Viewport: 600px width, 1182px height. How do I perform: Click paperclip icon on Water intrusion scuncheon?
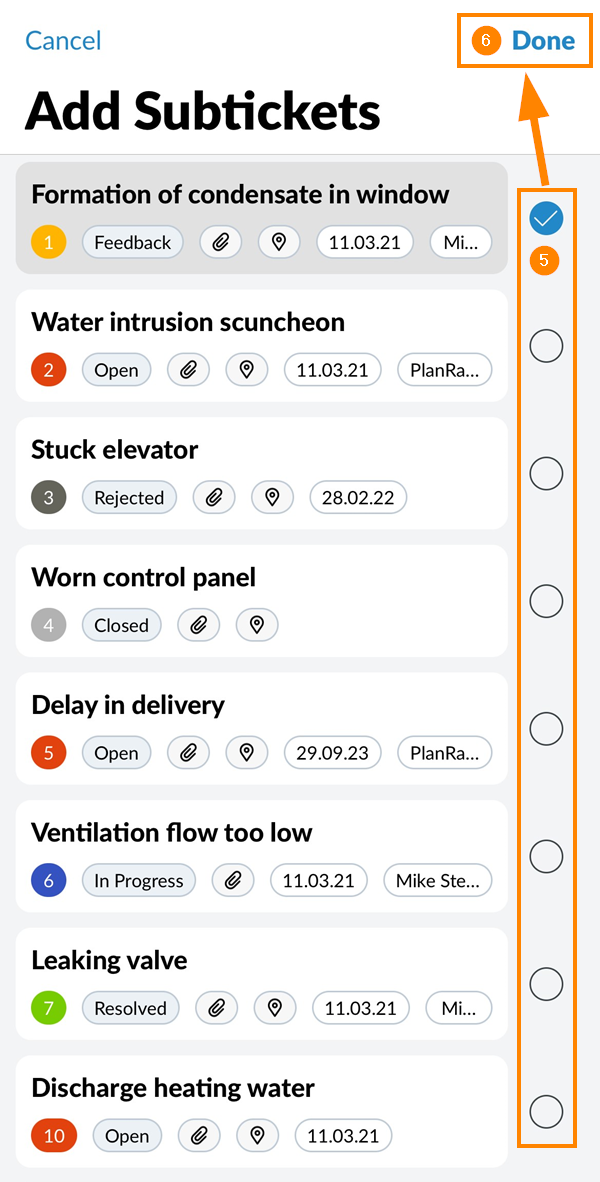pos(188,370)
